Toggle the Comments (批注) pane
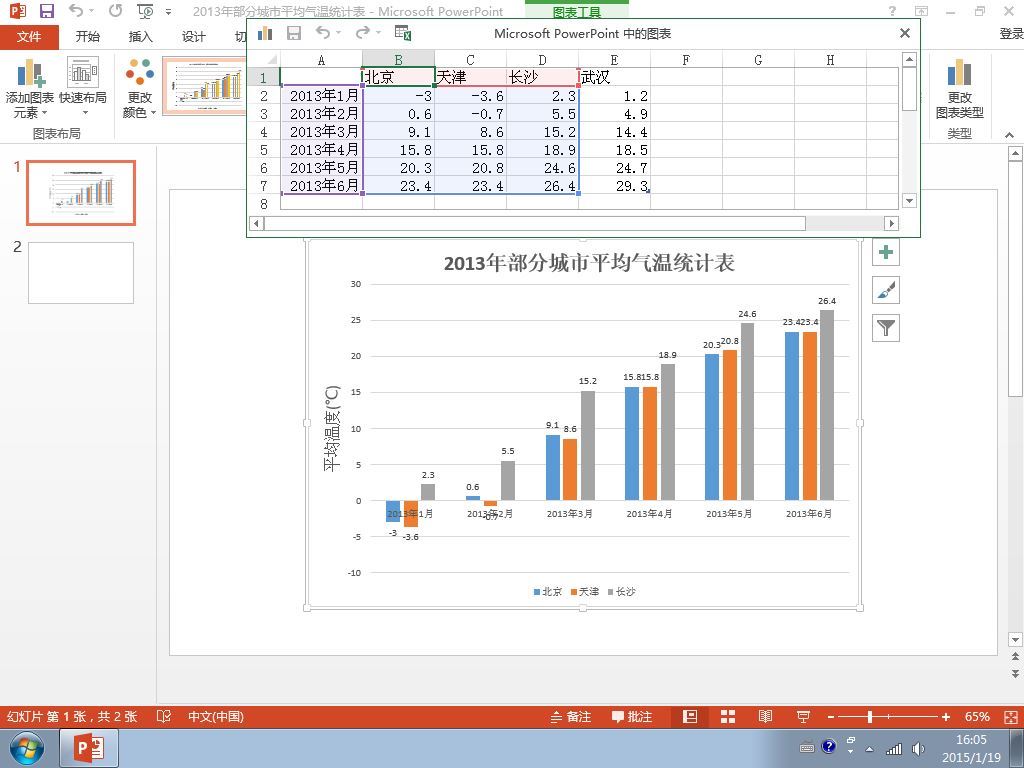 coord(632,717)
